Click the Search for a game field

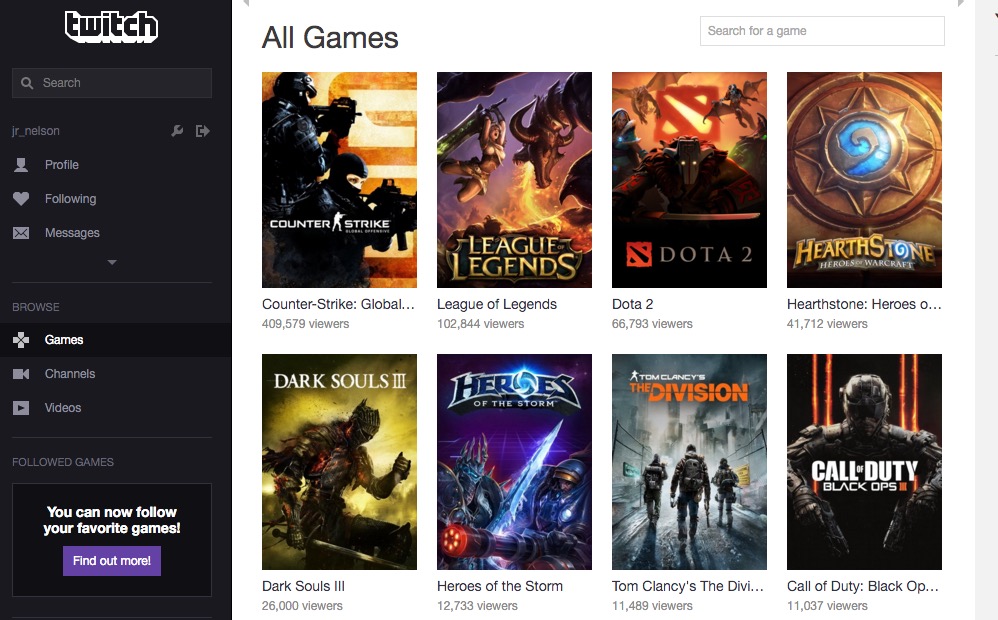pos(822,31)
